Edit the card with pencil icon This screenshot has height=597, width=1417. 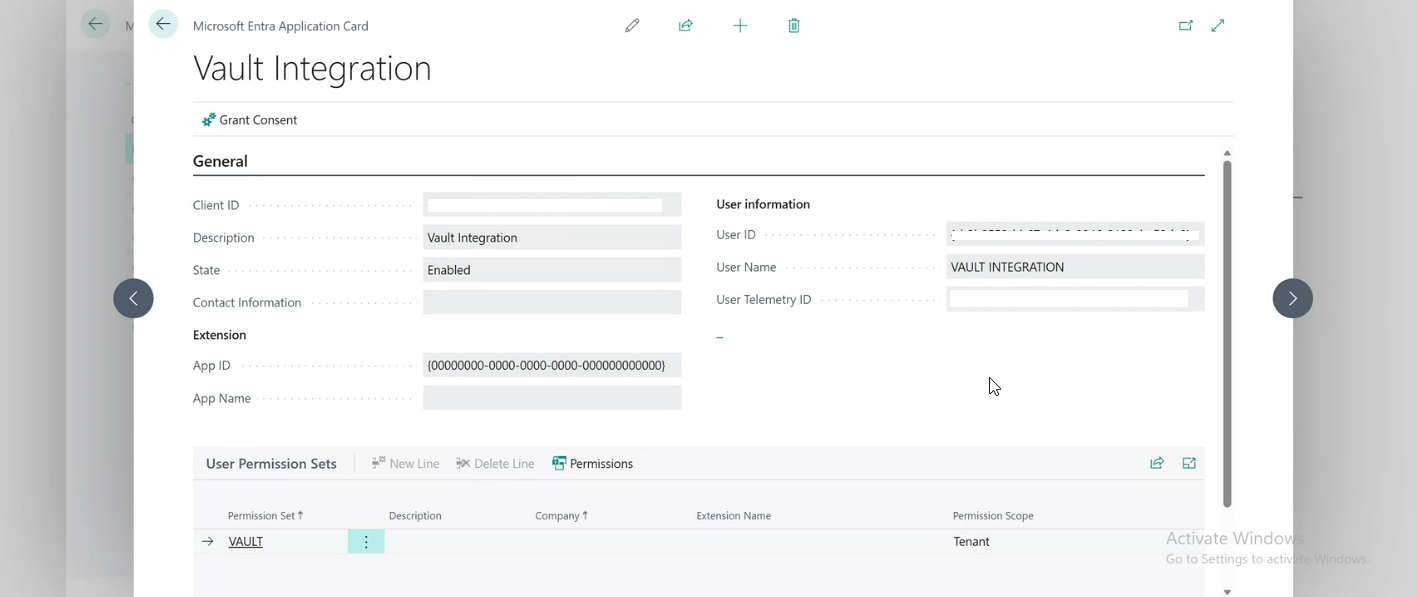(632, 26)
